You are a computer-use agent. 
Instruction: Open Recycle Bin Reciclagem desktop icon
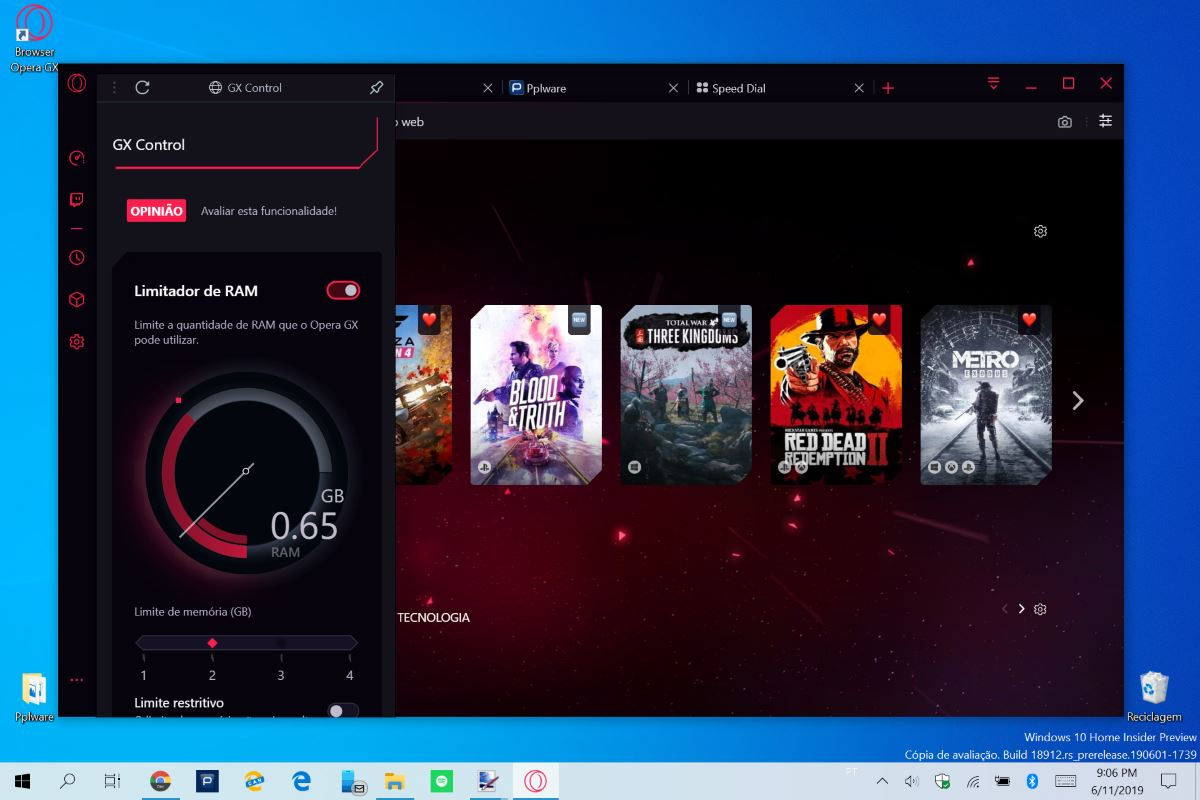pyautogui.click(x=1154, y=697)
